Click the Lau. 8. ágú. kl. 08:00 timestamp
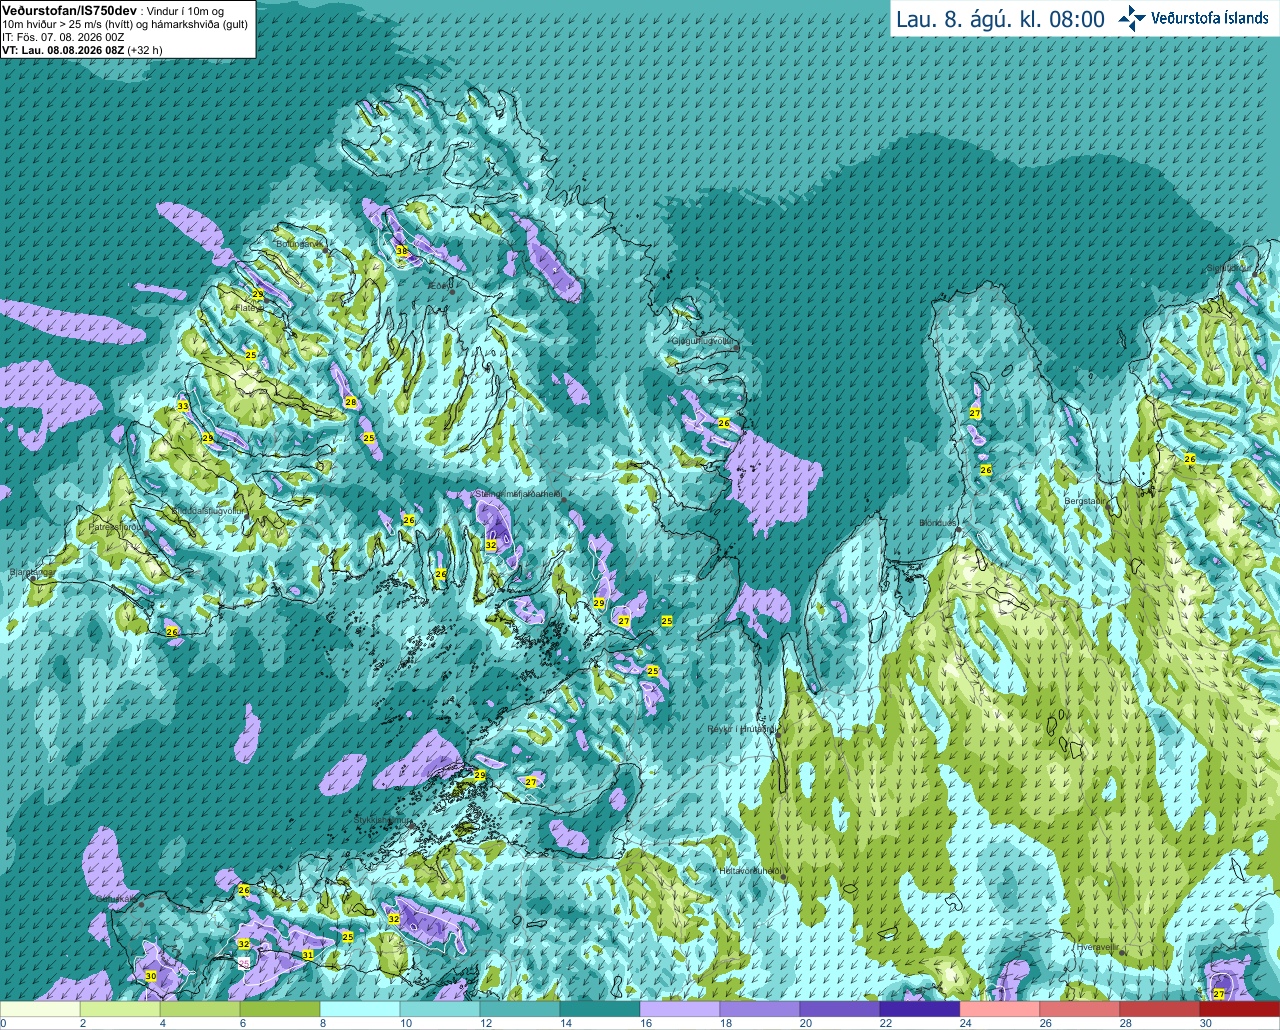Image resolution: width=1280 pixels, height=1030 pixels. (1000, 19)
